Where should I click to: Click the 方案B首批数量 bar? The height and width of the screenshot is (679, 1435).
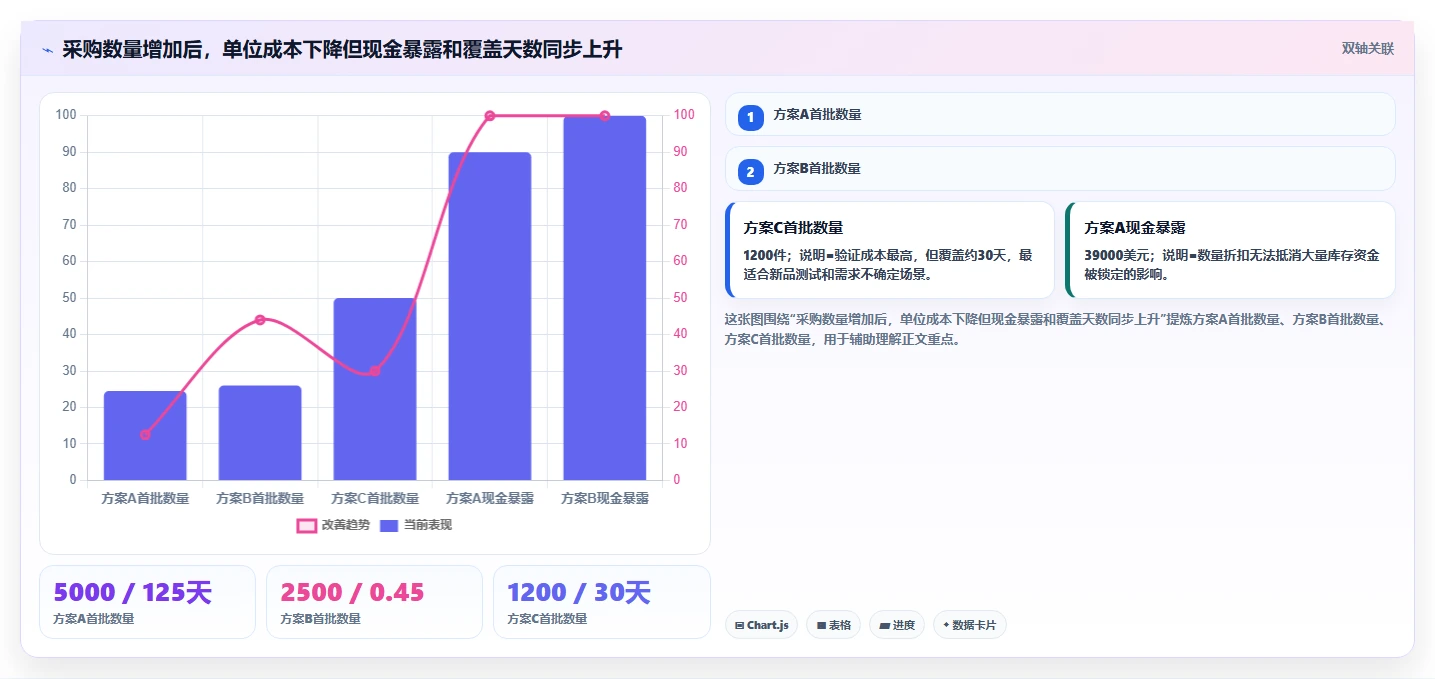coord(260,433)
